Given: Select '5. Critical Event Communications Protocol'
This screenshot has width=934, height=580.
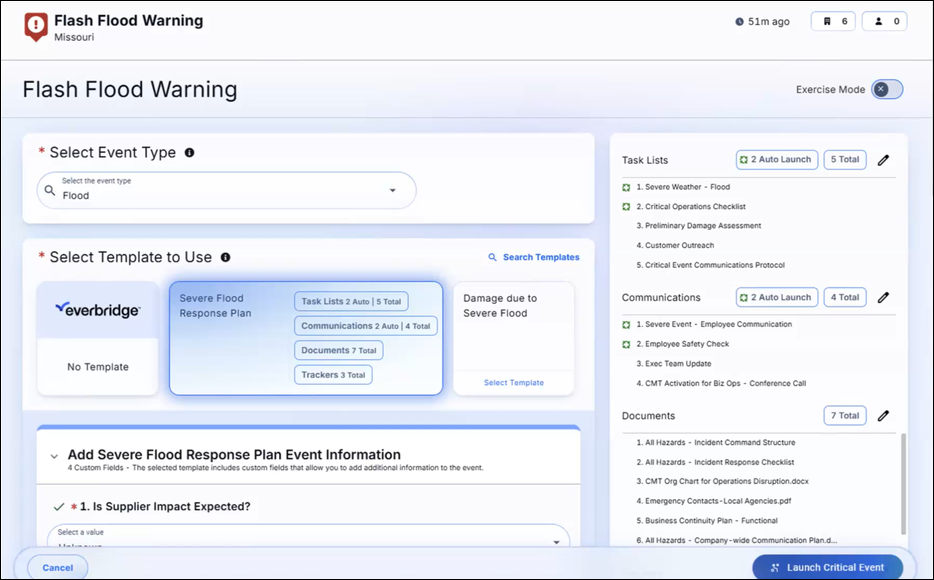Looking at the screenshot, I should click(x=711, y=265).
